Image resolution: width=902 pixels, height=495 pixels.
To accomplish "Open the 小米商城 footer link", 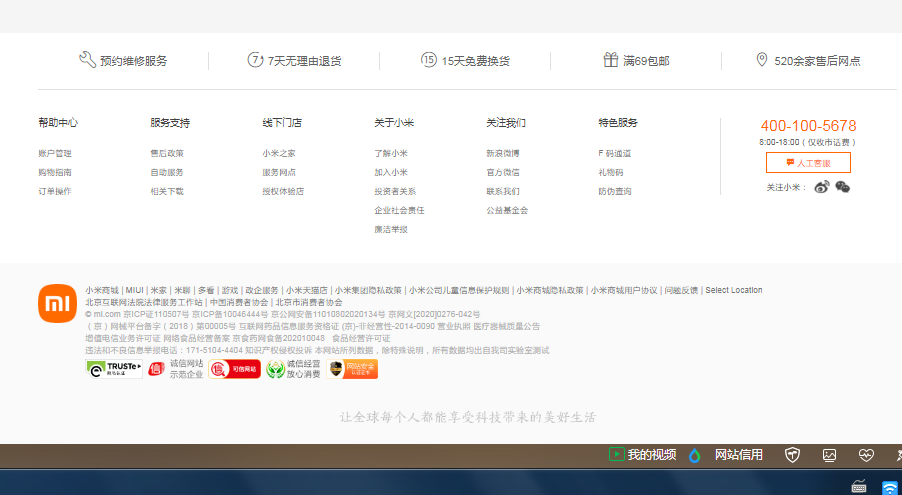I will [x=102, y=290].
